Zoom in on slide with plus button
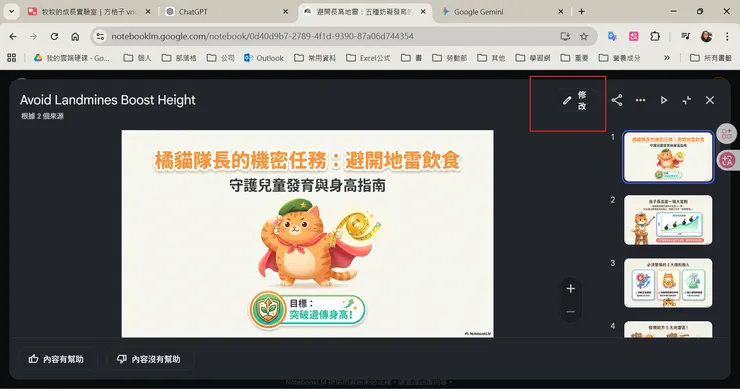 pyautogui.click(x=571, y=288)
